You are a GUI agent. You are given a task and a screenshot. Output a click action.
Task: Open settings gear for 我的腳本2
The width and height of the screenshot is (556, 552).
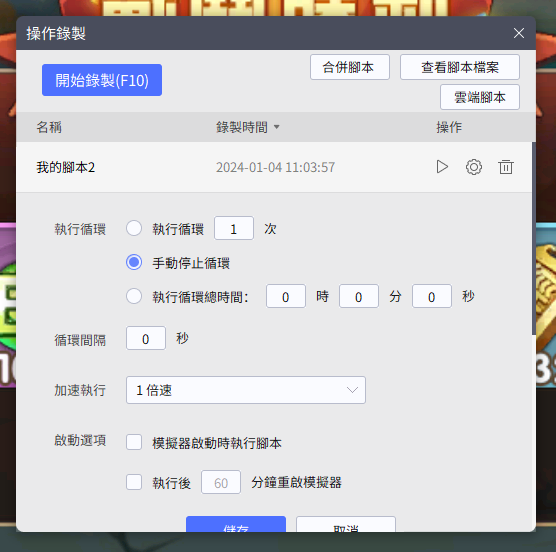[x=474, y=167]
